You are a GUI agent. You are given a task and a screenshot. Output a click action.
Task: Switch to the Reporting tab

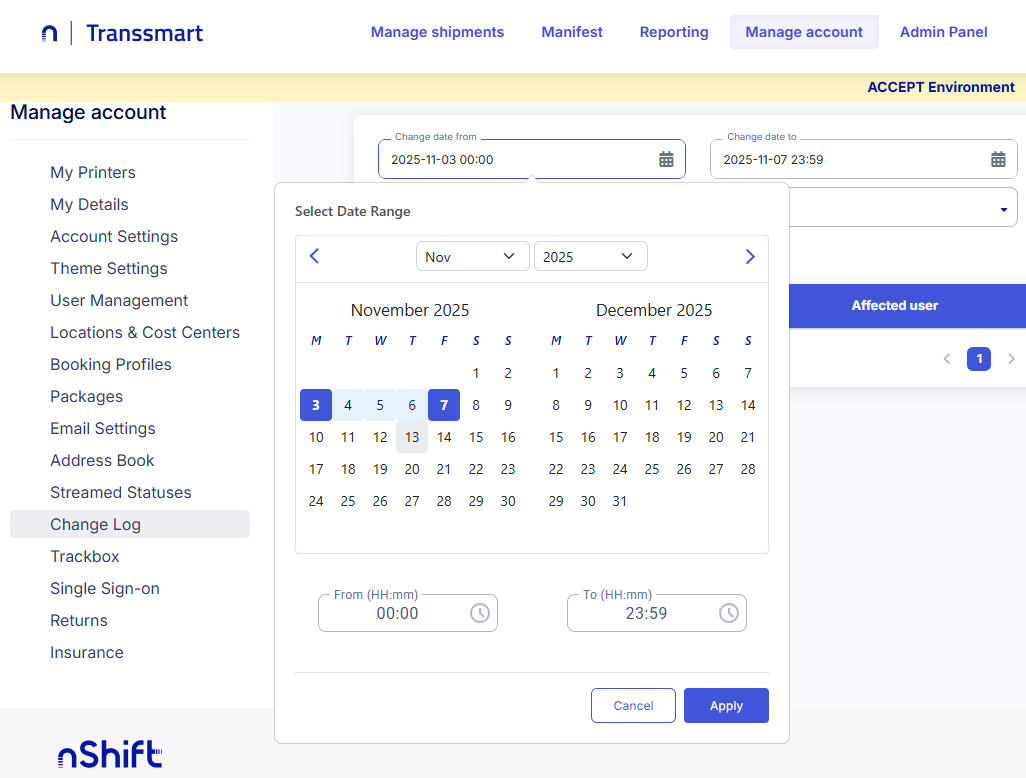tap(674, 32)
